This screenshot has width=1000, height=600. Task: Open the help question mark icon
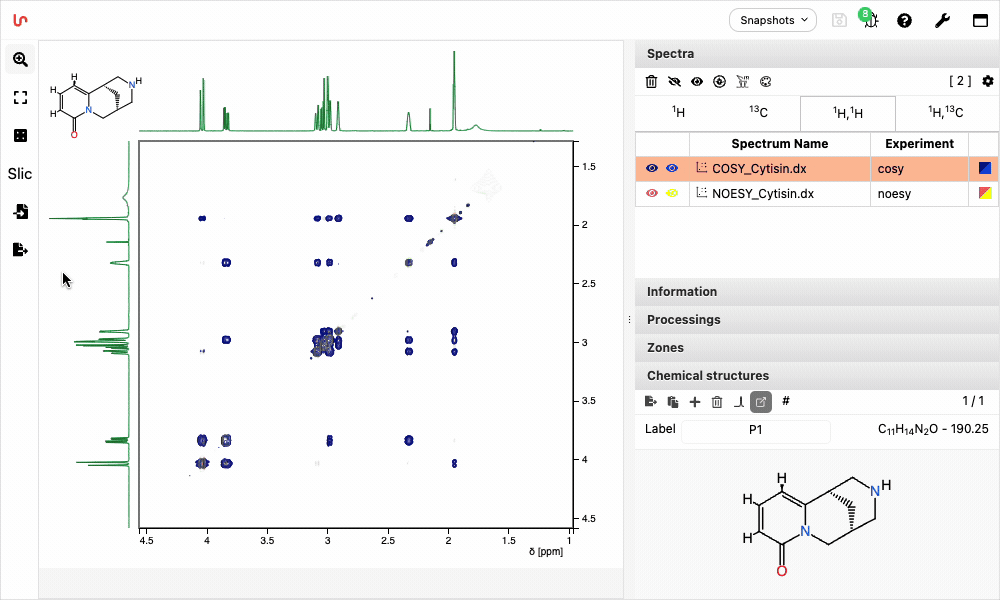pos(904,20)
